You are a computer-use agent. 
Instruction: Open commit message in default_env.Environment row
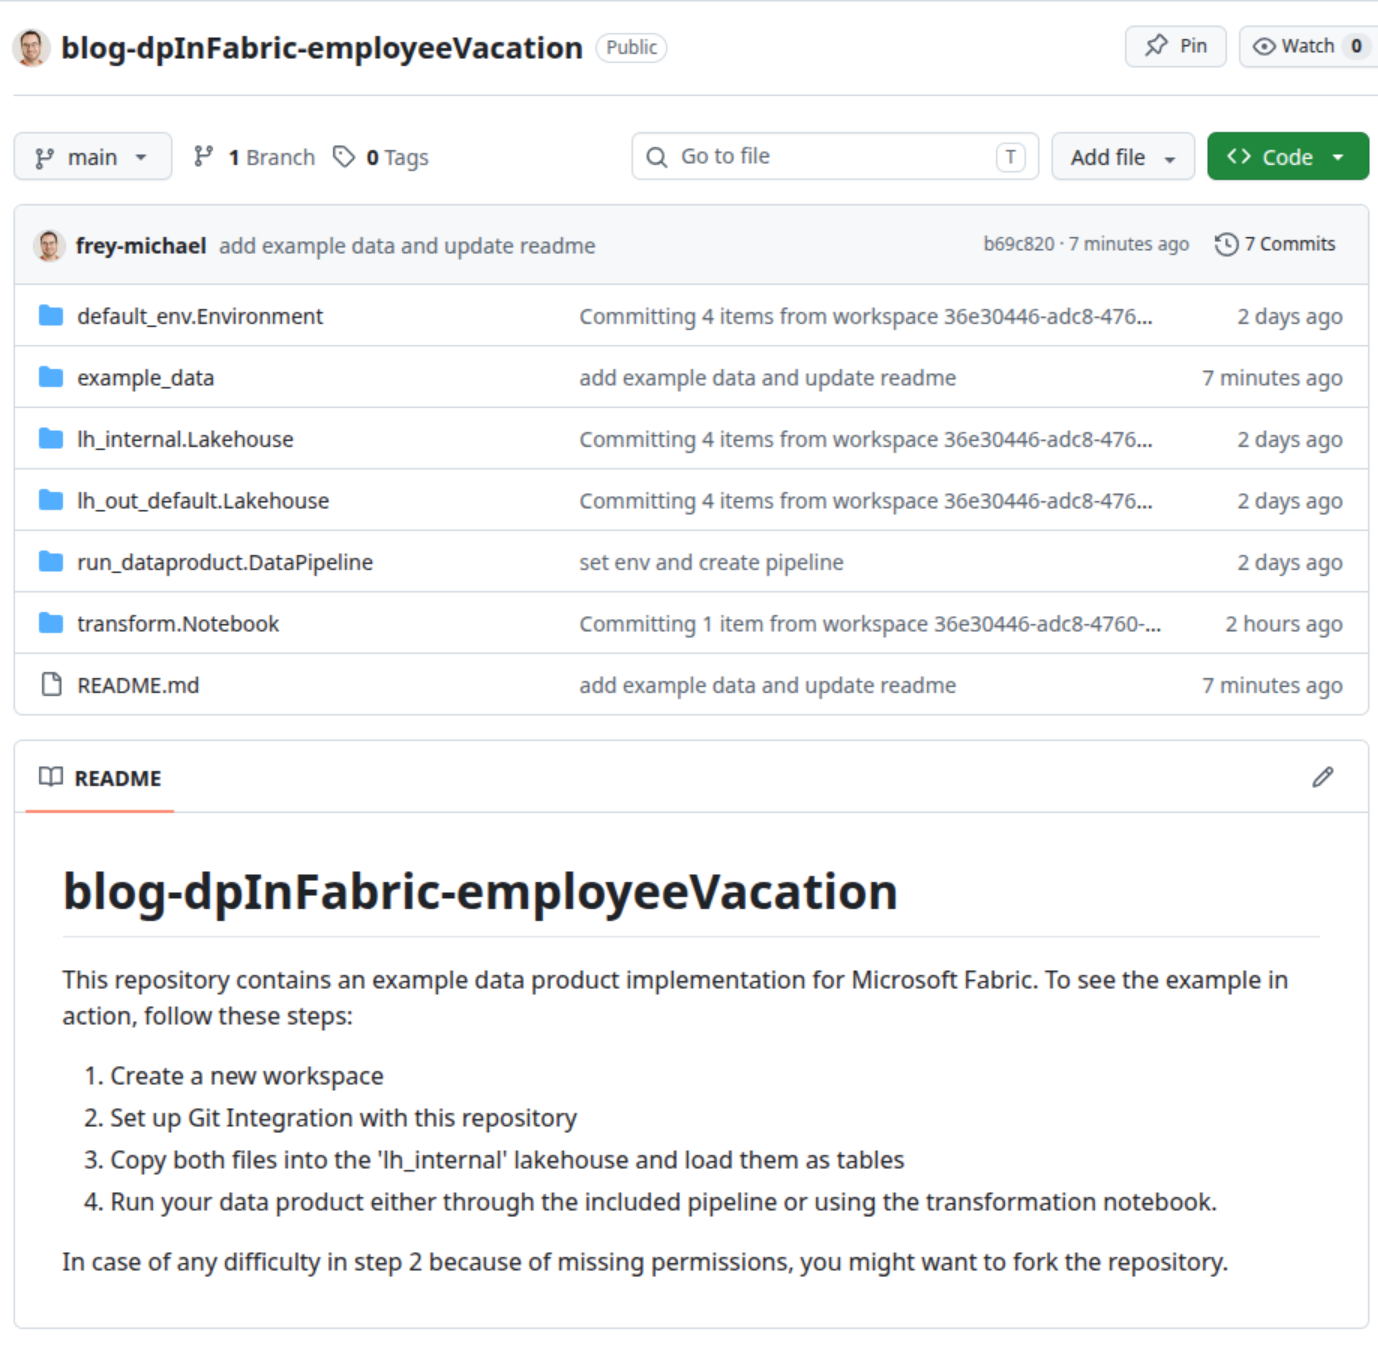[866, 316]
